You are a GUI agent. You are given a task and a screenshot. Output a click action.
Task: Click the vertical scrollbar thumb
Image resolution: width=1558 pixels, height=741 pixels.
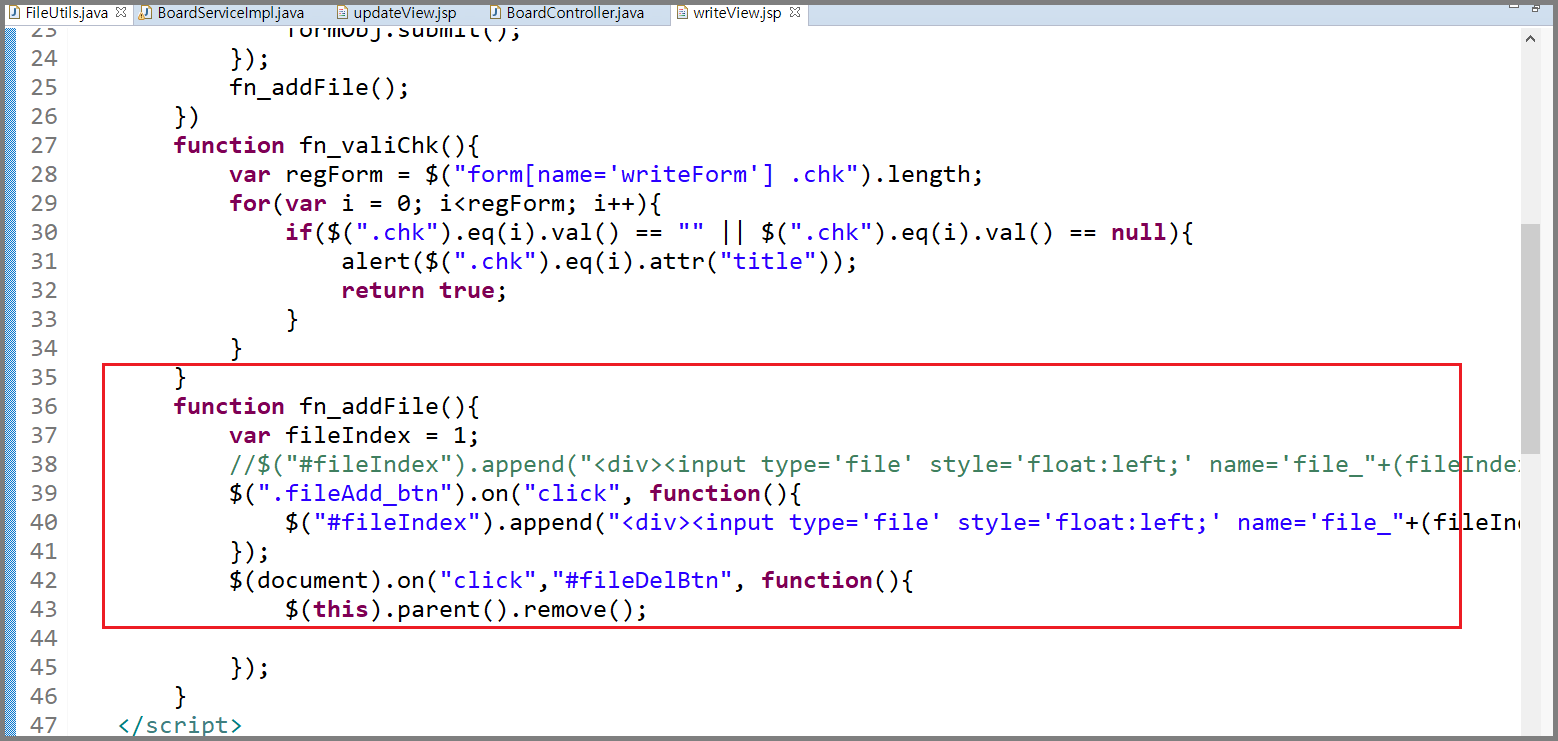[x=1530, y=338]
